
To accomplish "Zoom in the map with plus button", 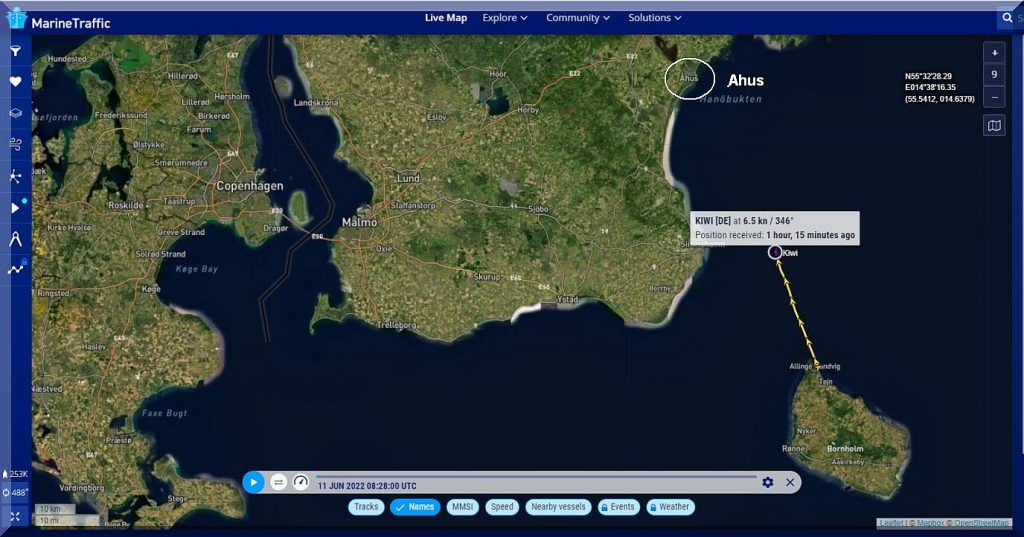I will 993,52.
